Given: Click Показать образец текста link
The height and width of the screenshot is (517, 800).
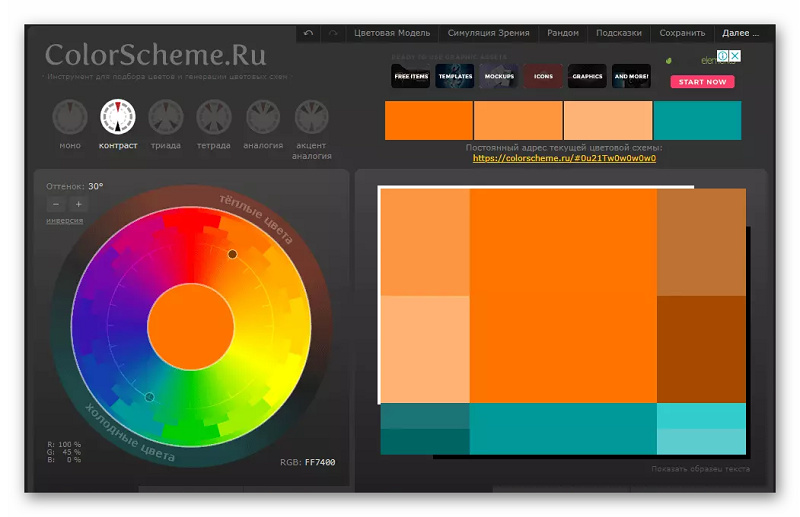Looking at the screenshot, I should tap(701, 469).
